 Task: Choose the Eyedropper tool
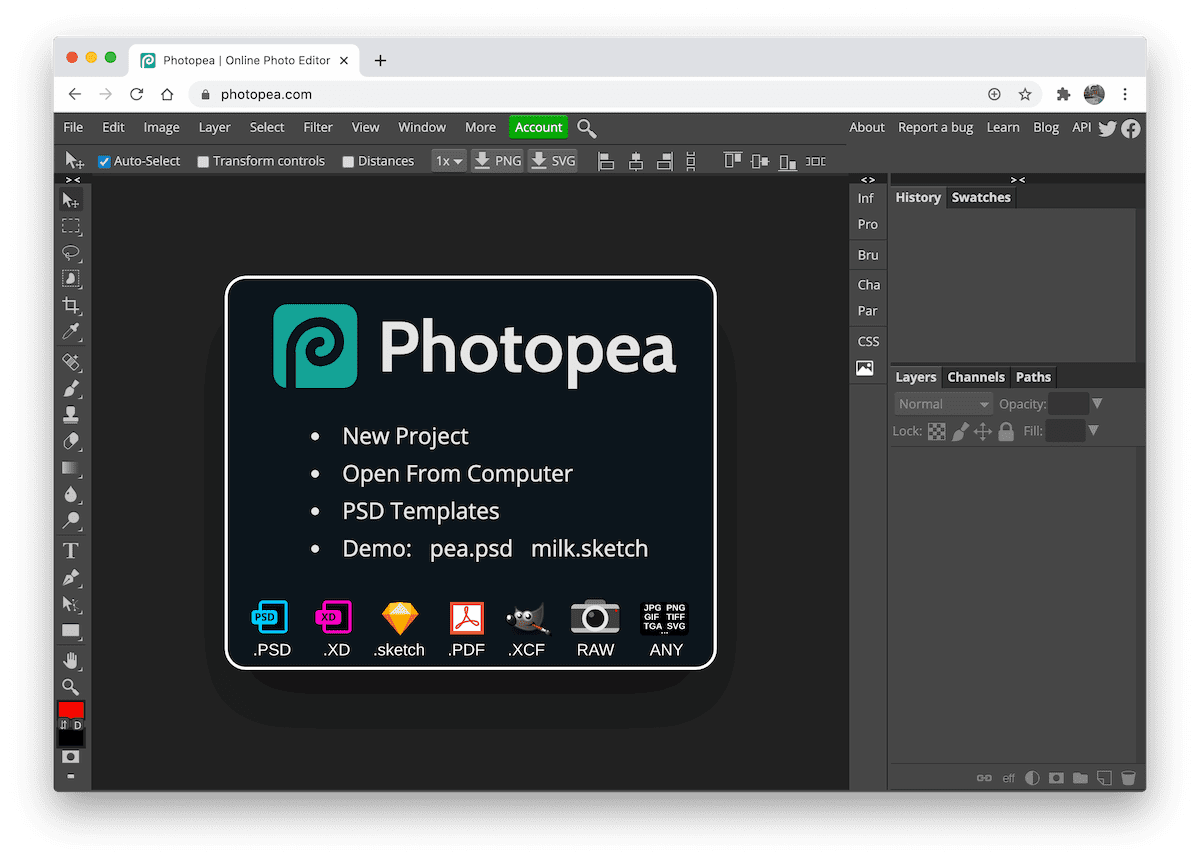[71, 332]
